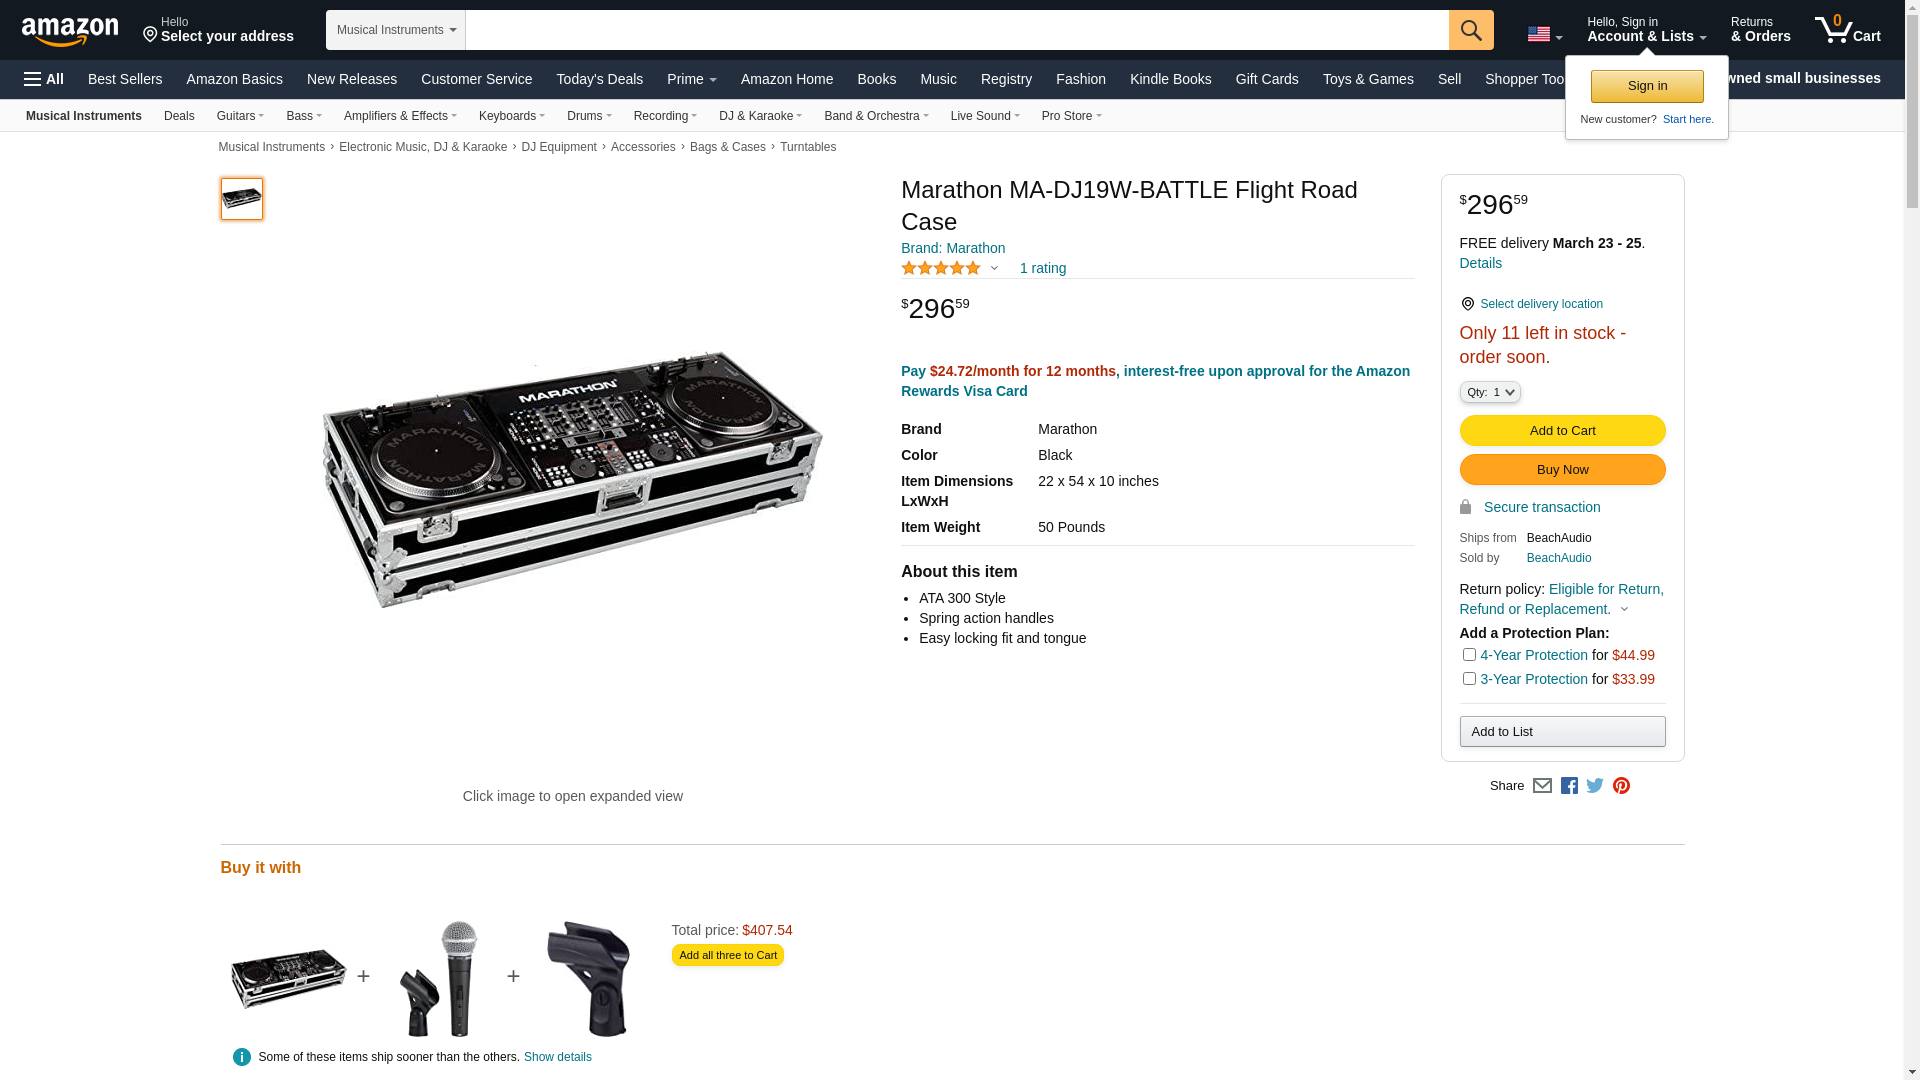This screenshot has width=1920, height=1080.
Task: Open Today's Deals nav item
Action: tap(599, 79)
